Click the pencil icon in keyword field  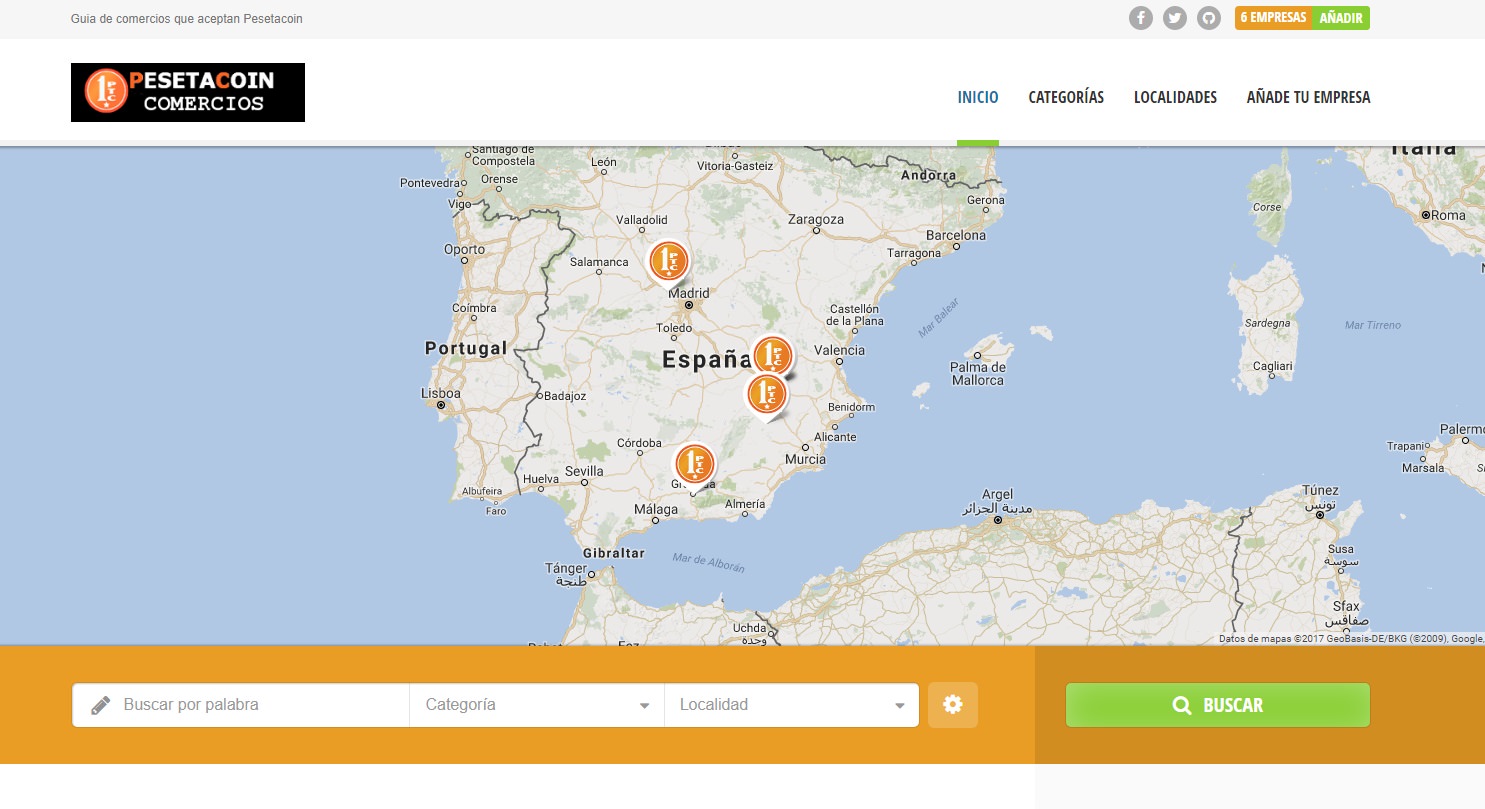coord(100,705)
